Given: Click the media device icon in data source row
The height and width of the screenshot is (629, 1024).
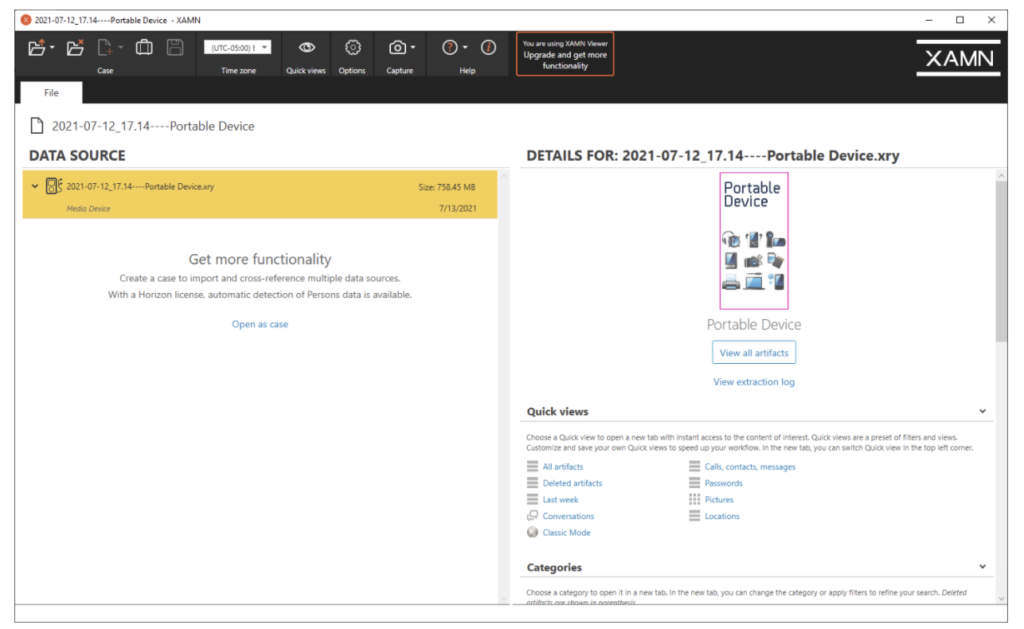Looking at the screenshot, I should pos(54,186).
